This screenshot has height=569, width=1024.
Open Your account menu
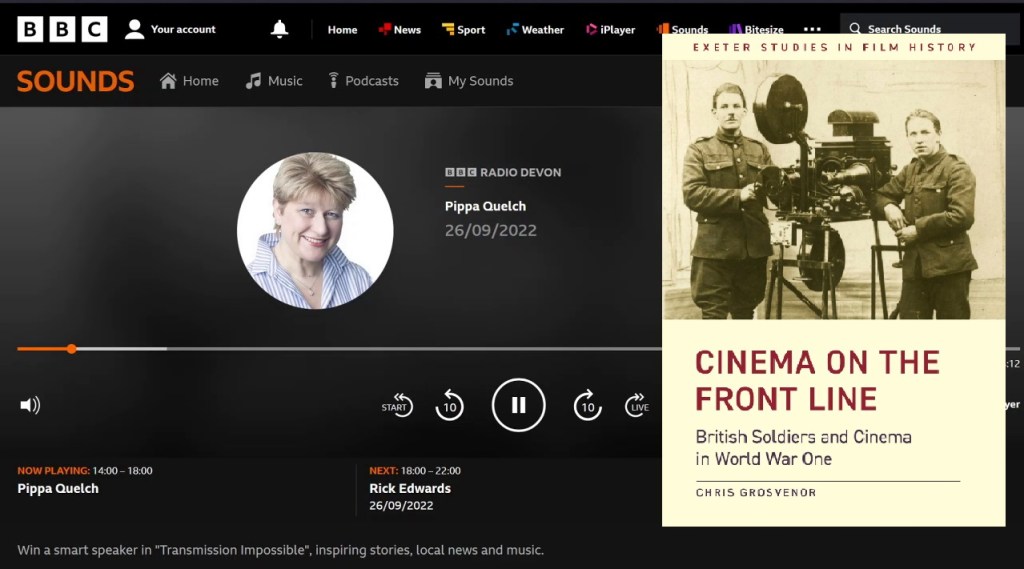pos(170,29)
